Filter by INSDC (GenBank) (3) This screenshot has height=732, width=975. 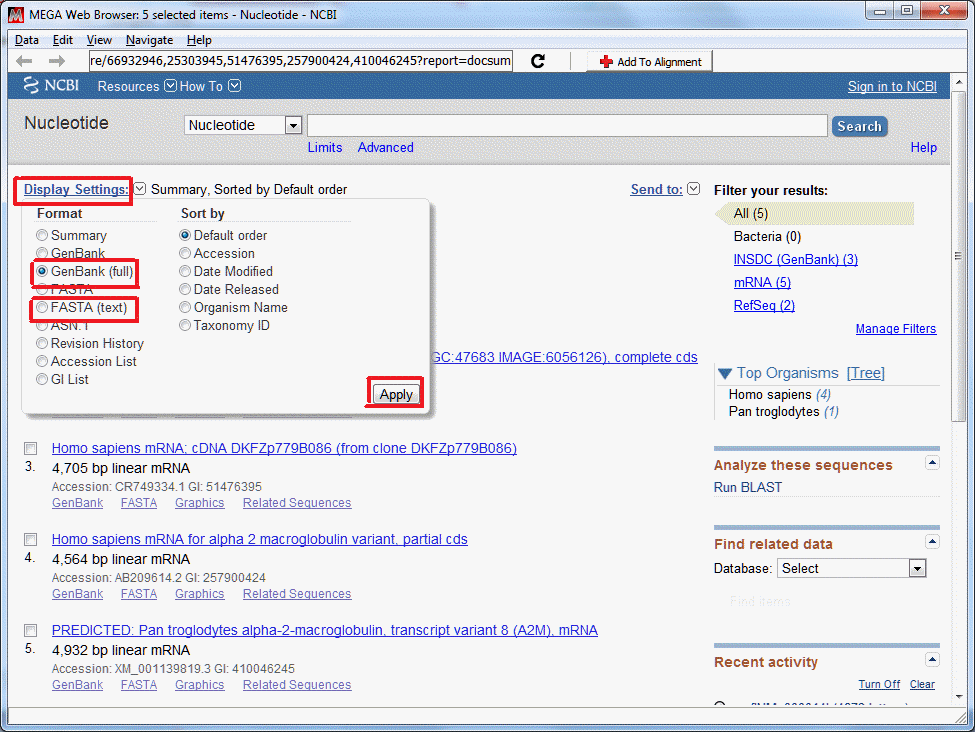796,259
